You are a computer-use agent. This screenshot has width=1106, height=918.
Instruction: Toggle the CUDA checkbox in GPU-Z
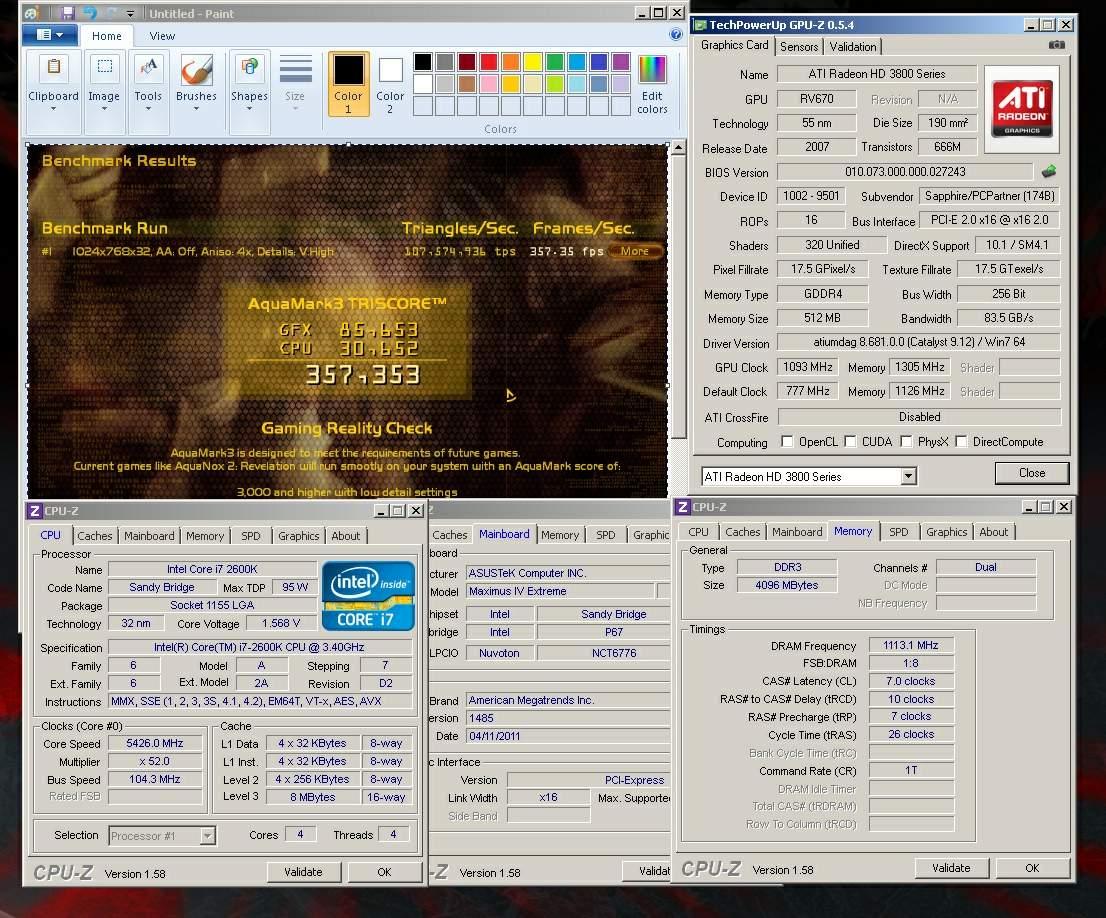(x=850, y=442)
